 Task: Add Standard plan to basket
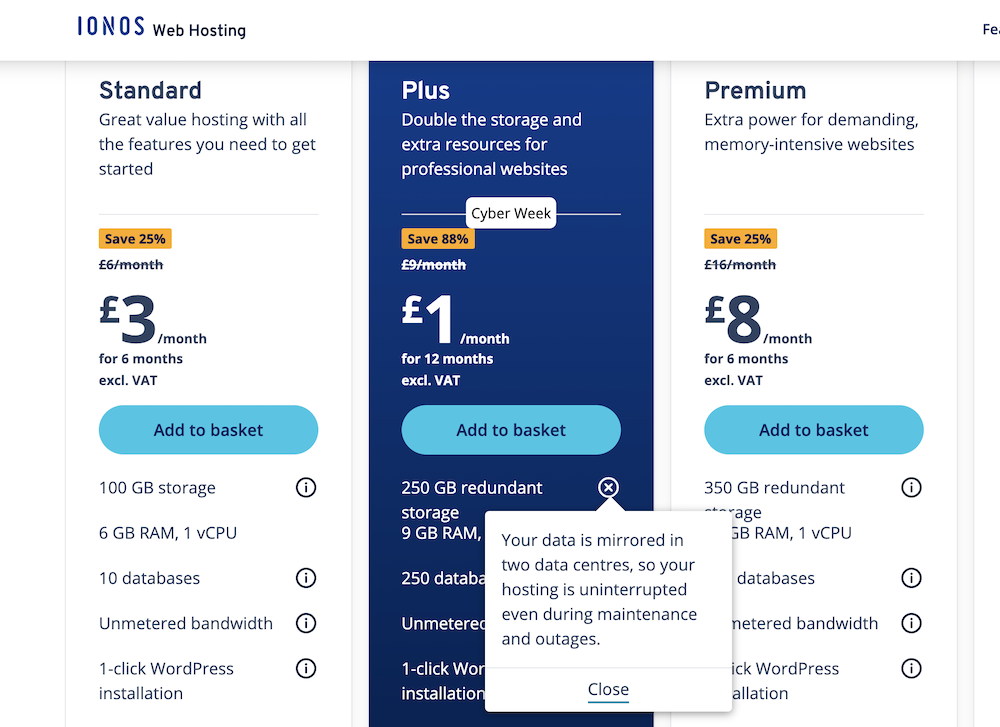(x=208, y=430)
